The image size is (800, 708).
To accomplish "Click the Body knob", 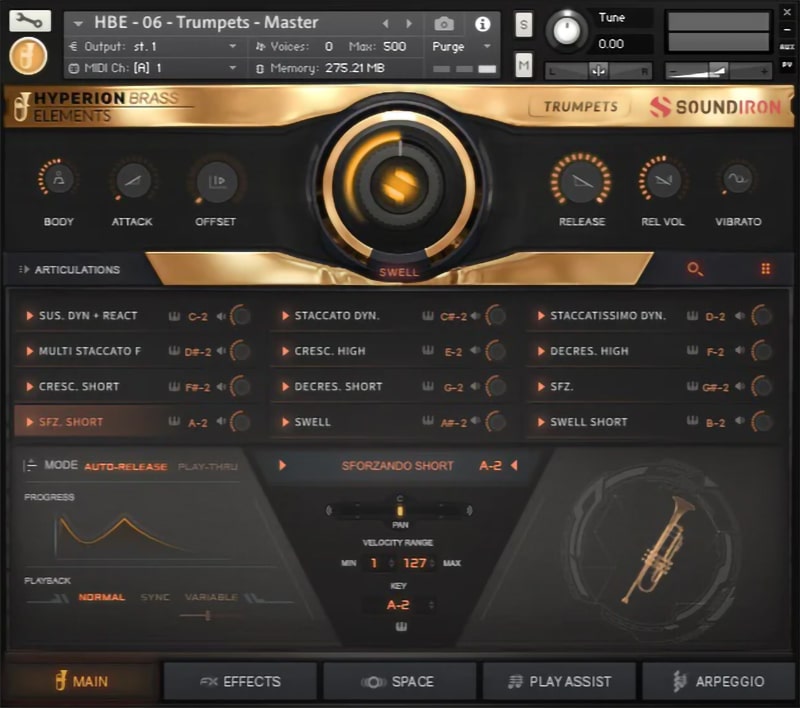I will point(58,179).
